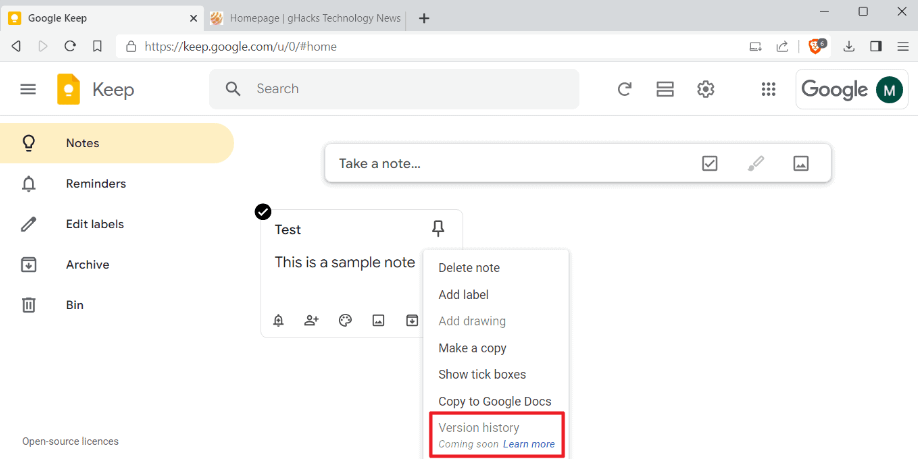Reload the browser page

pyautogui.click(x=70, y=46)
